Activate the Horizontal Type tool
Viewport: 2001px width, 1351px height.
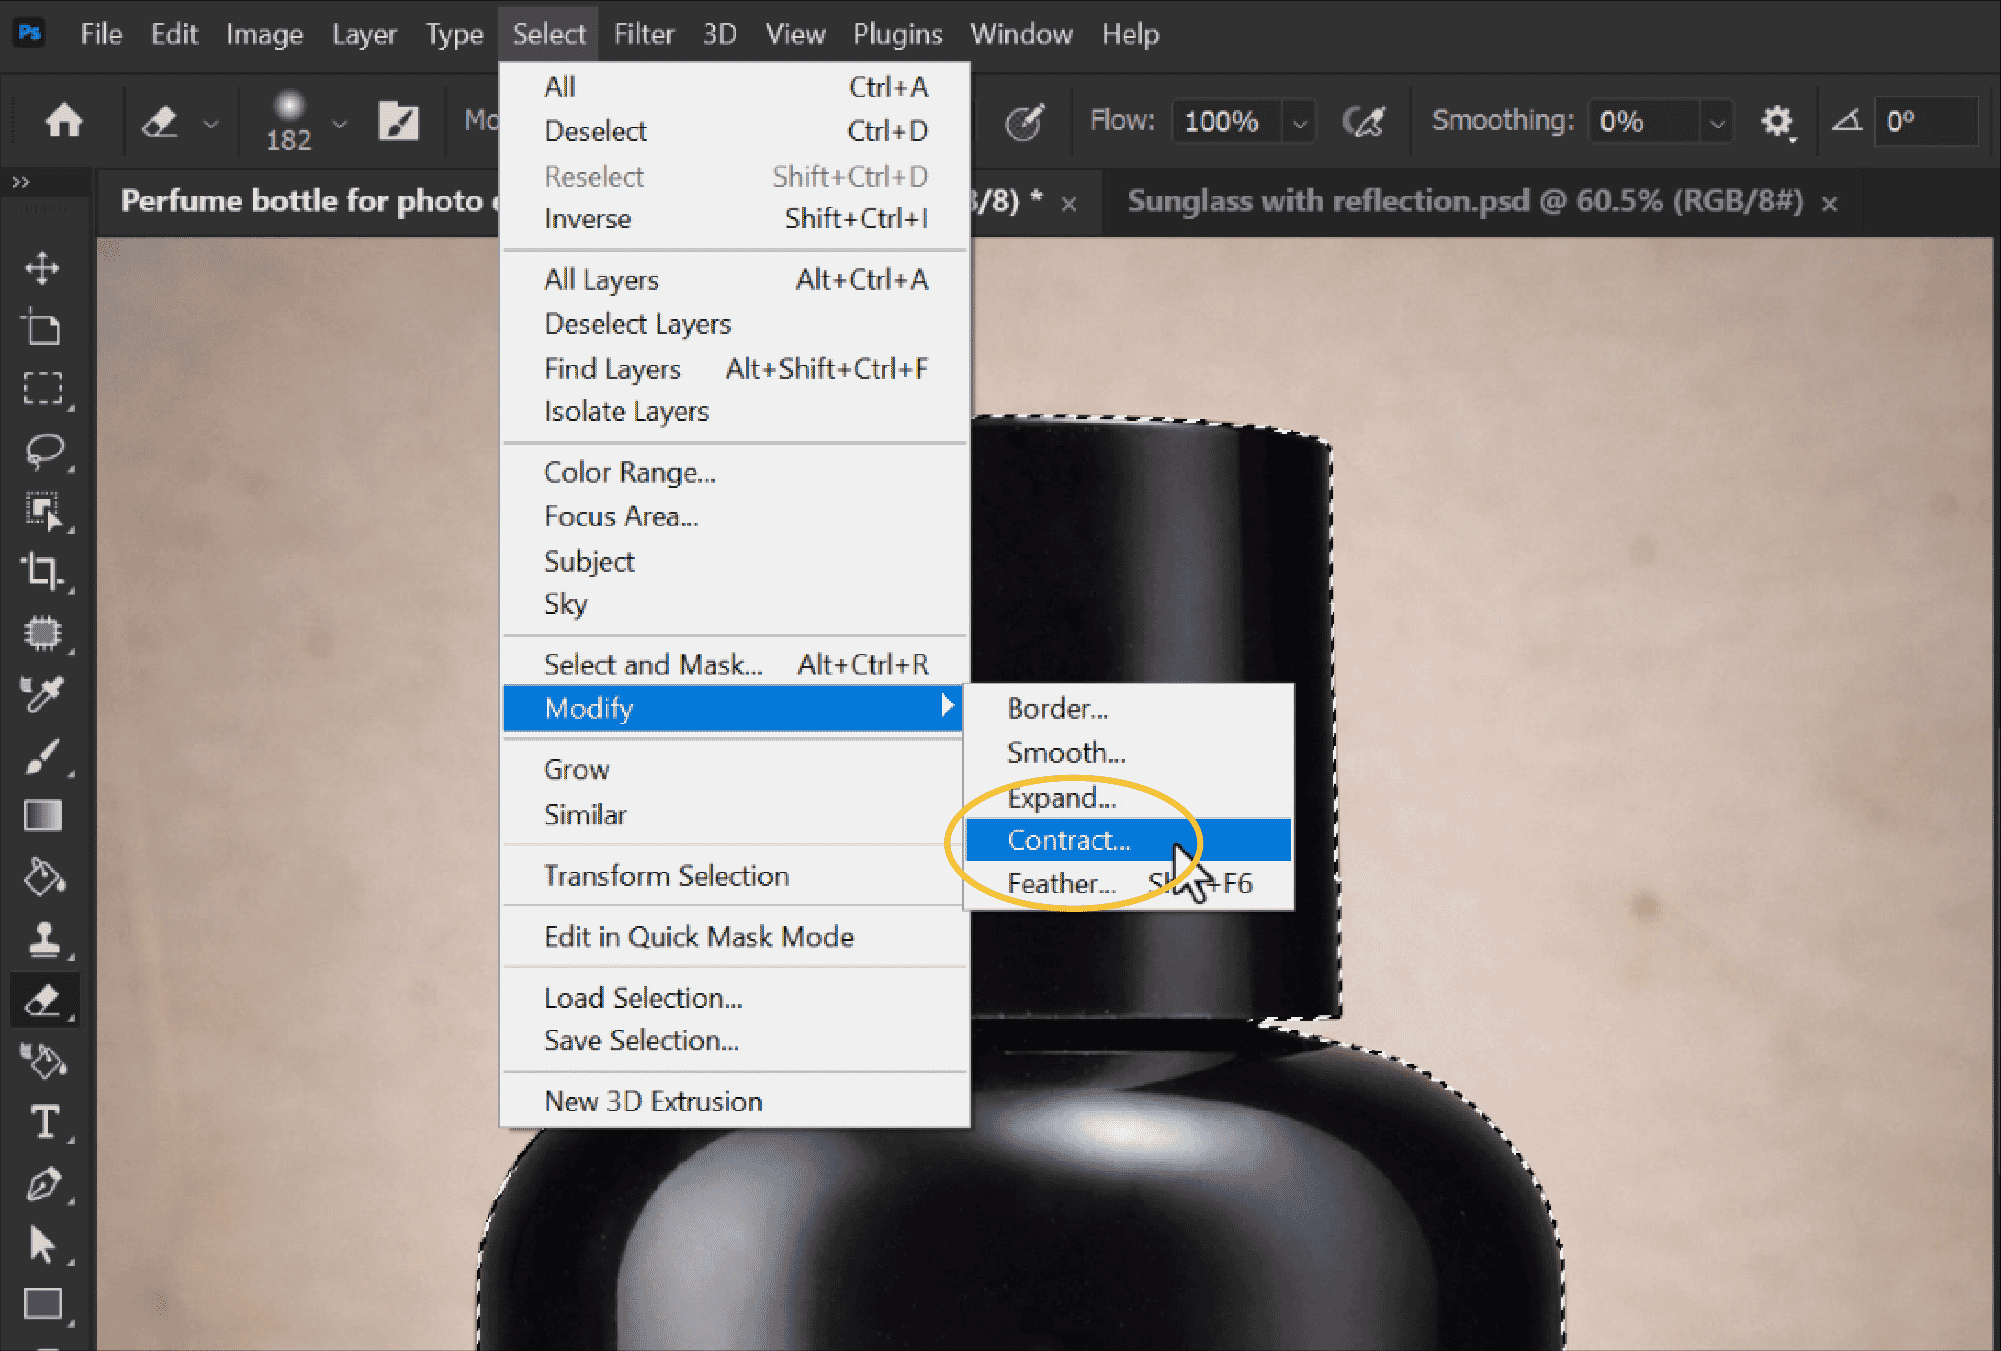click(44, 1122)
